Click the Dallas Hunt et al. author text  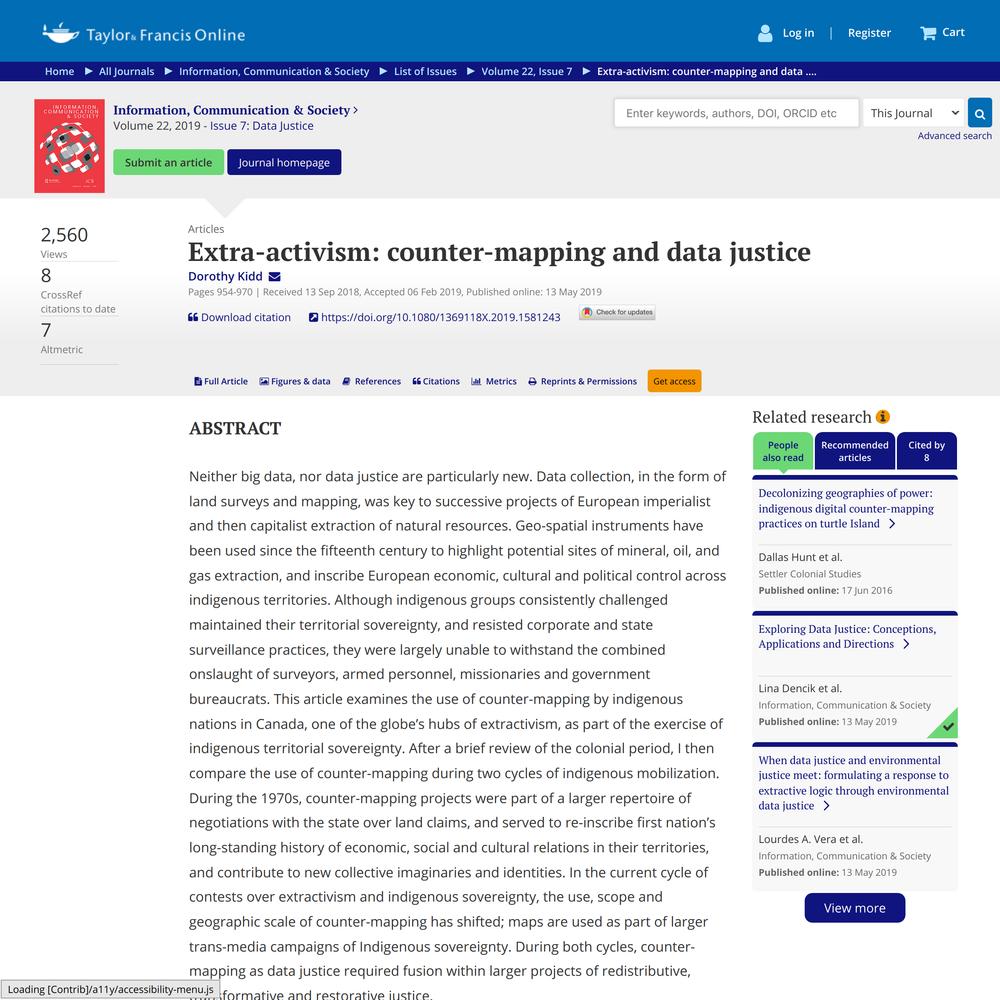pyautogui.click(x=800, y=557)
